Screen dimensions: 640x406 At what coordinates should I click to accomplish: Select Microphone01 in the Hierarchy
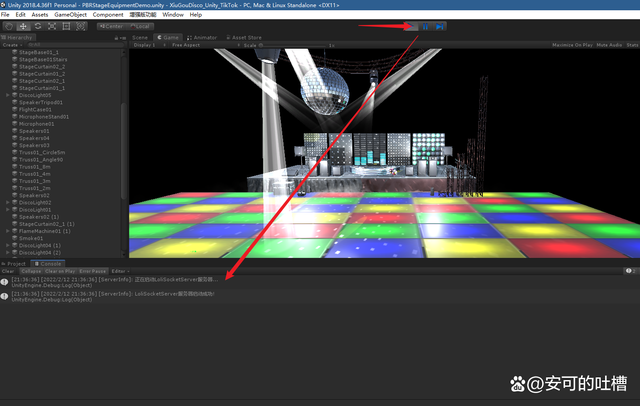(38, 123)
